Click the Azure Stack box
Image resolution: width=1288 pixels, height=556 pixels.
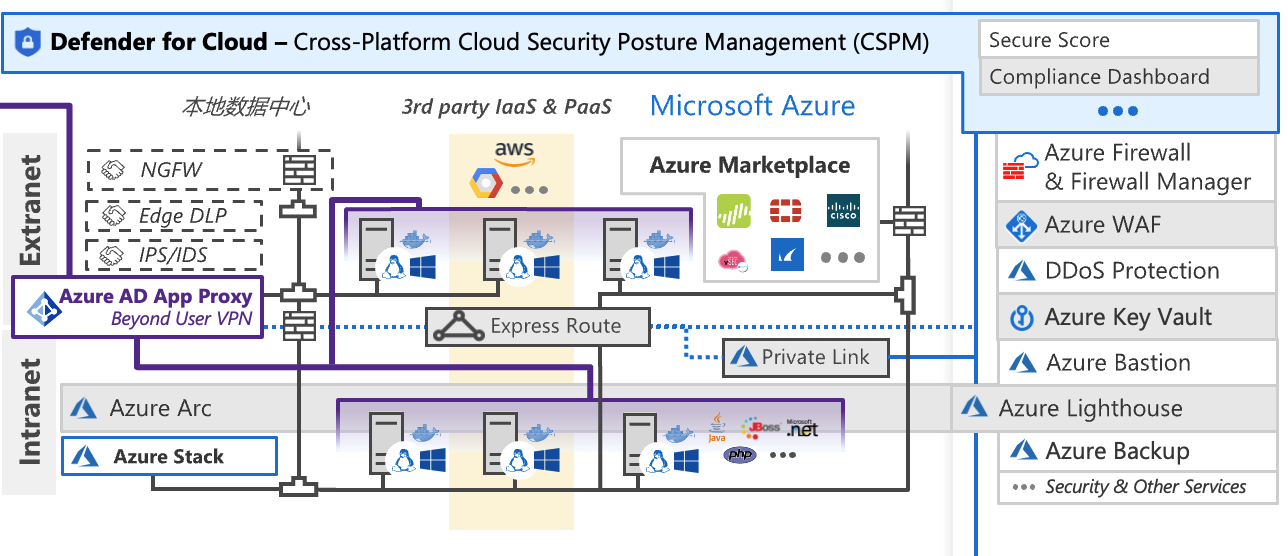(168, 457)
